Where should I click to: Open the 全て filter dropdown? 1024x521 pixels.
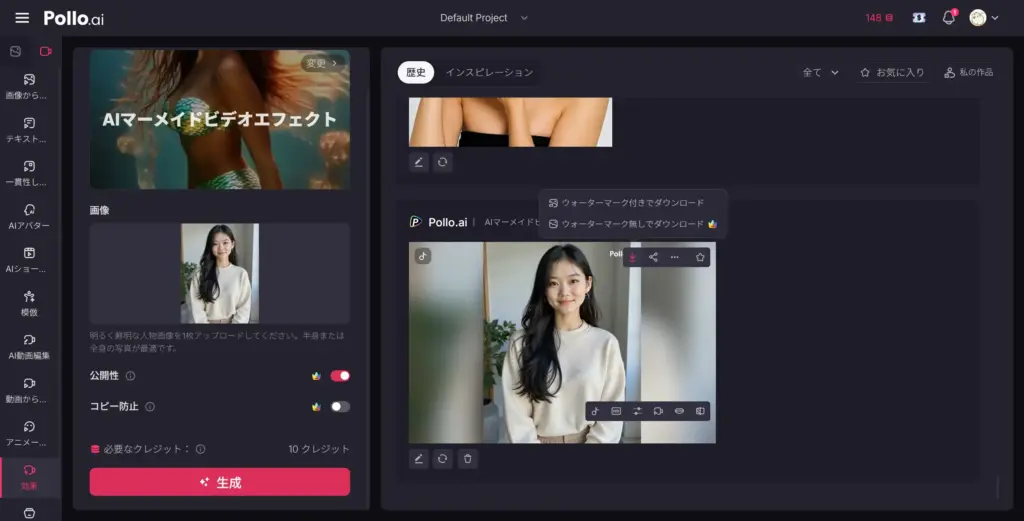(x=820, y=73)
